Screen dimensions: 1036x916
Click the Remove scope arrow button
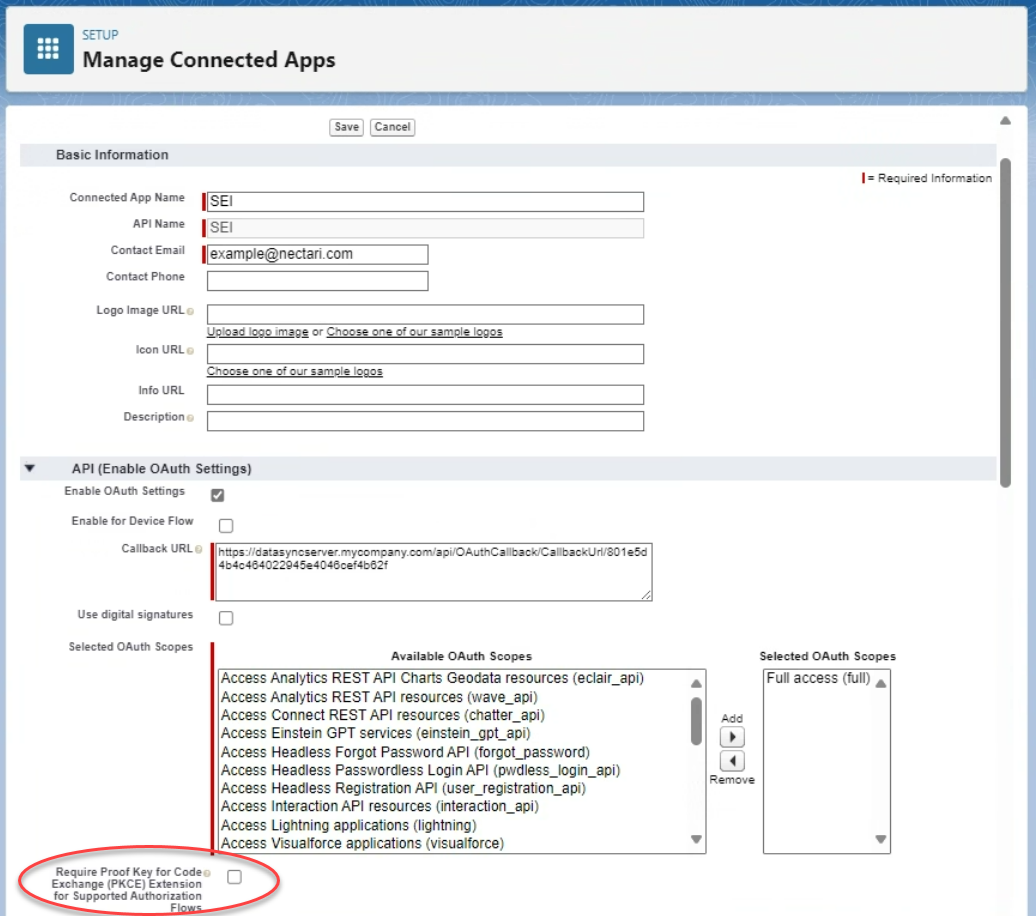pos(731,761)
